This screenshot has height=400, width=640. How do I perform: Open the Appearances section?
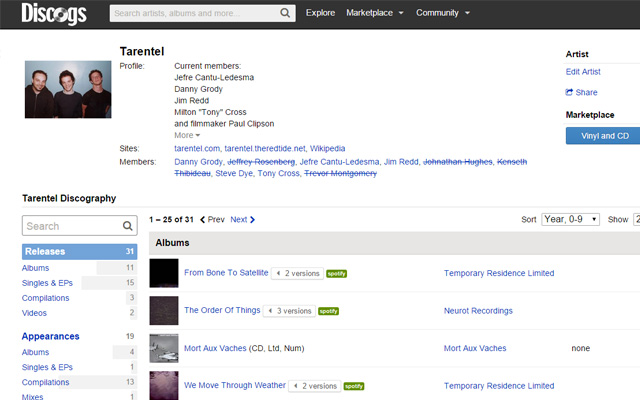pyautogui.click(x=51, y=336)
